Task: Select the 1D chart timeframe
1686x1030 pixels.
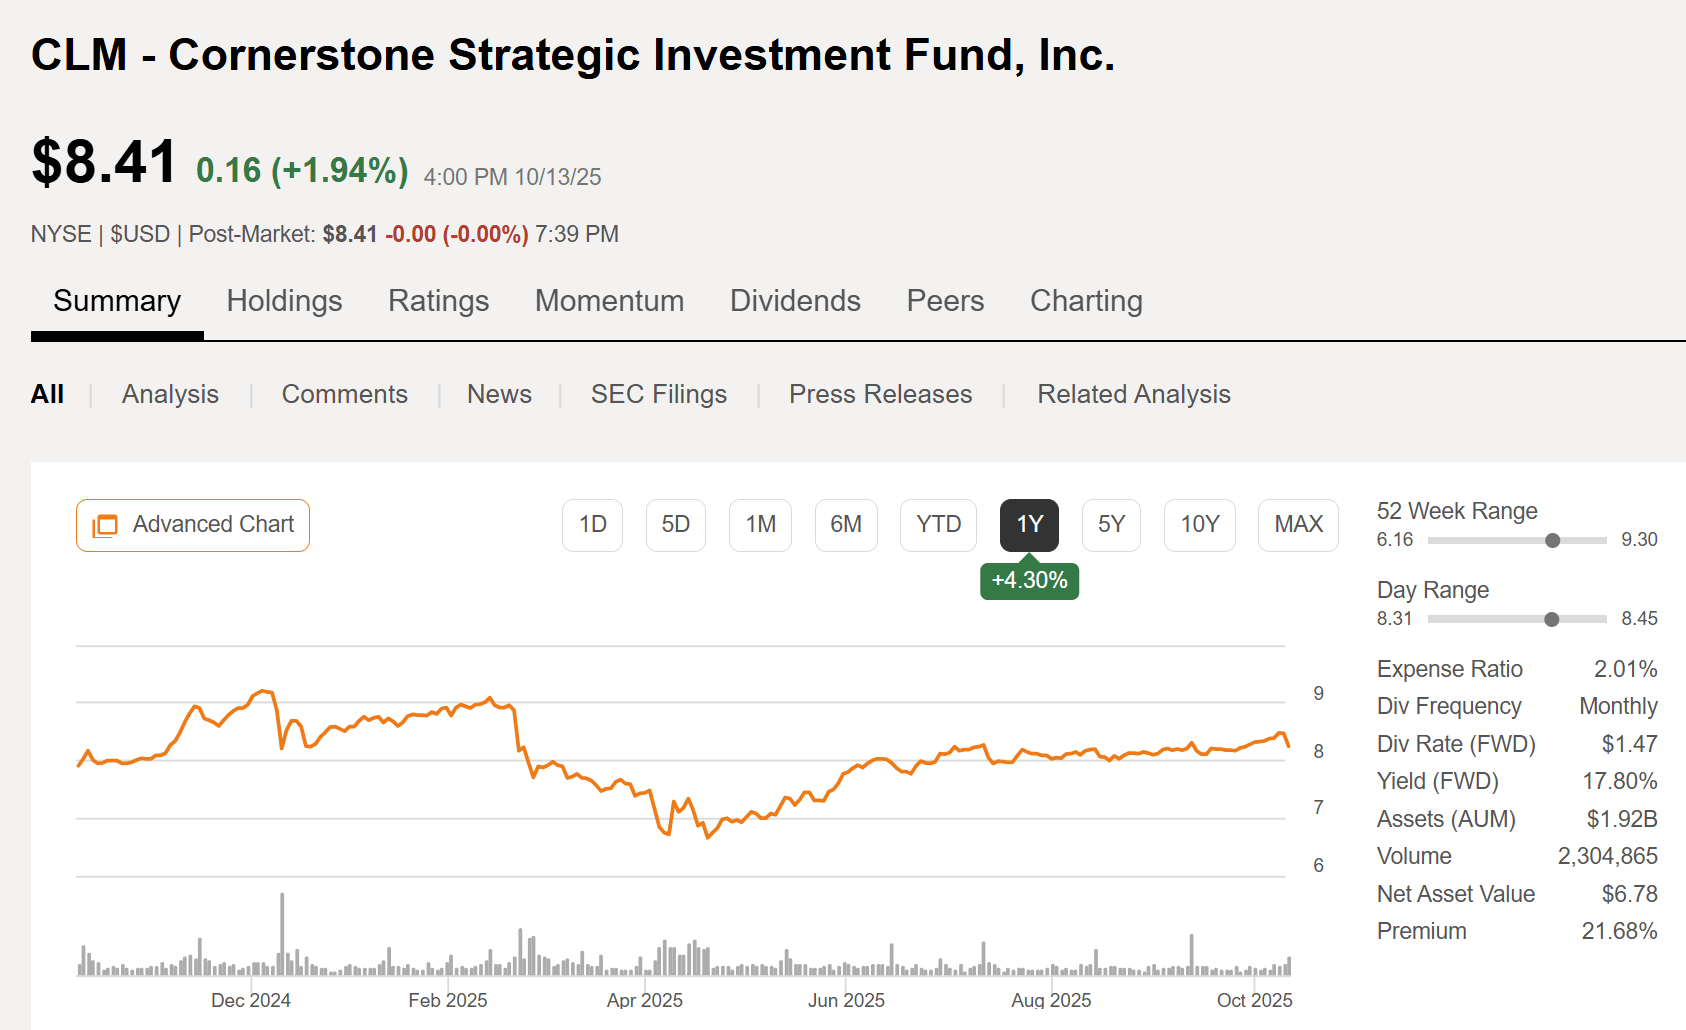Action: pos(592,524)
